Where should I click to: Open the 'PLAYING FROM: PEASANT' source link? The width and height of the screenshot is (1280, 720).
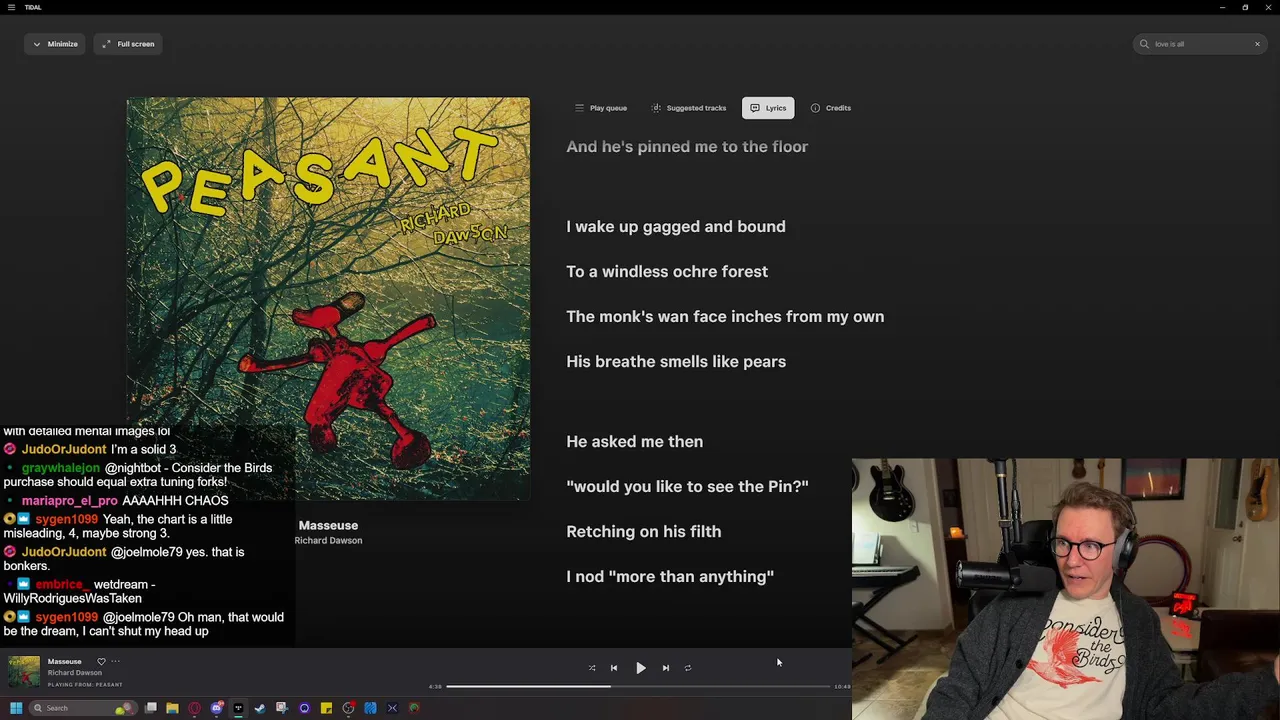point(85,685)
